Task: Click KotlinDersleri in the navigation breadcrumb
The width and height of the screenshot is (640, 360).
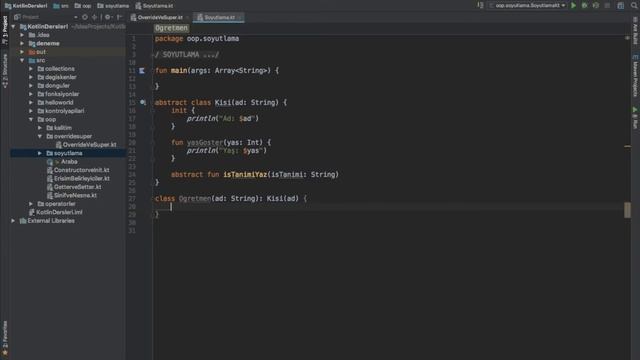Action: [x=26, y=6]
